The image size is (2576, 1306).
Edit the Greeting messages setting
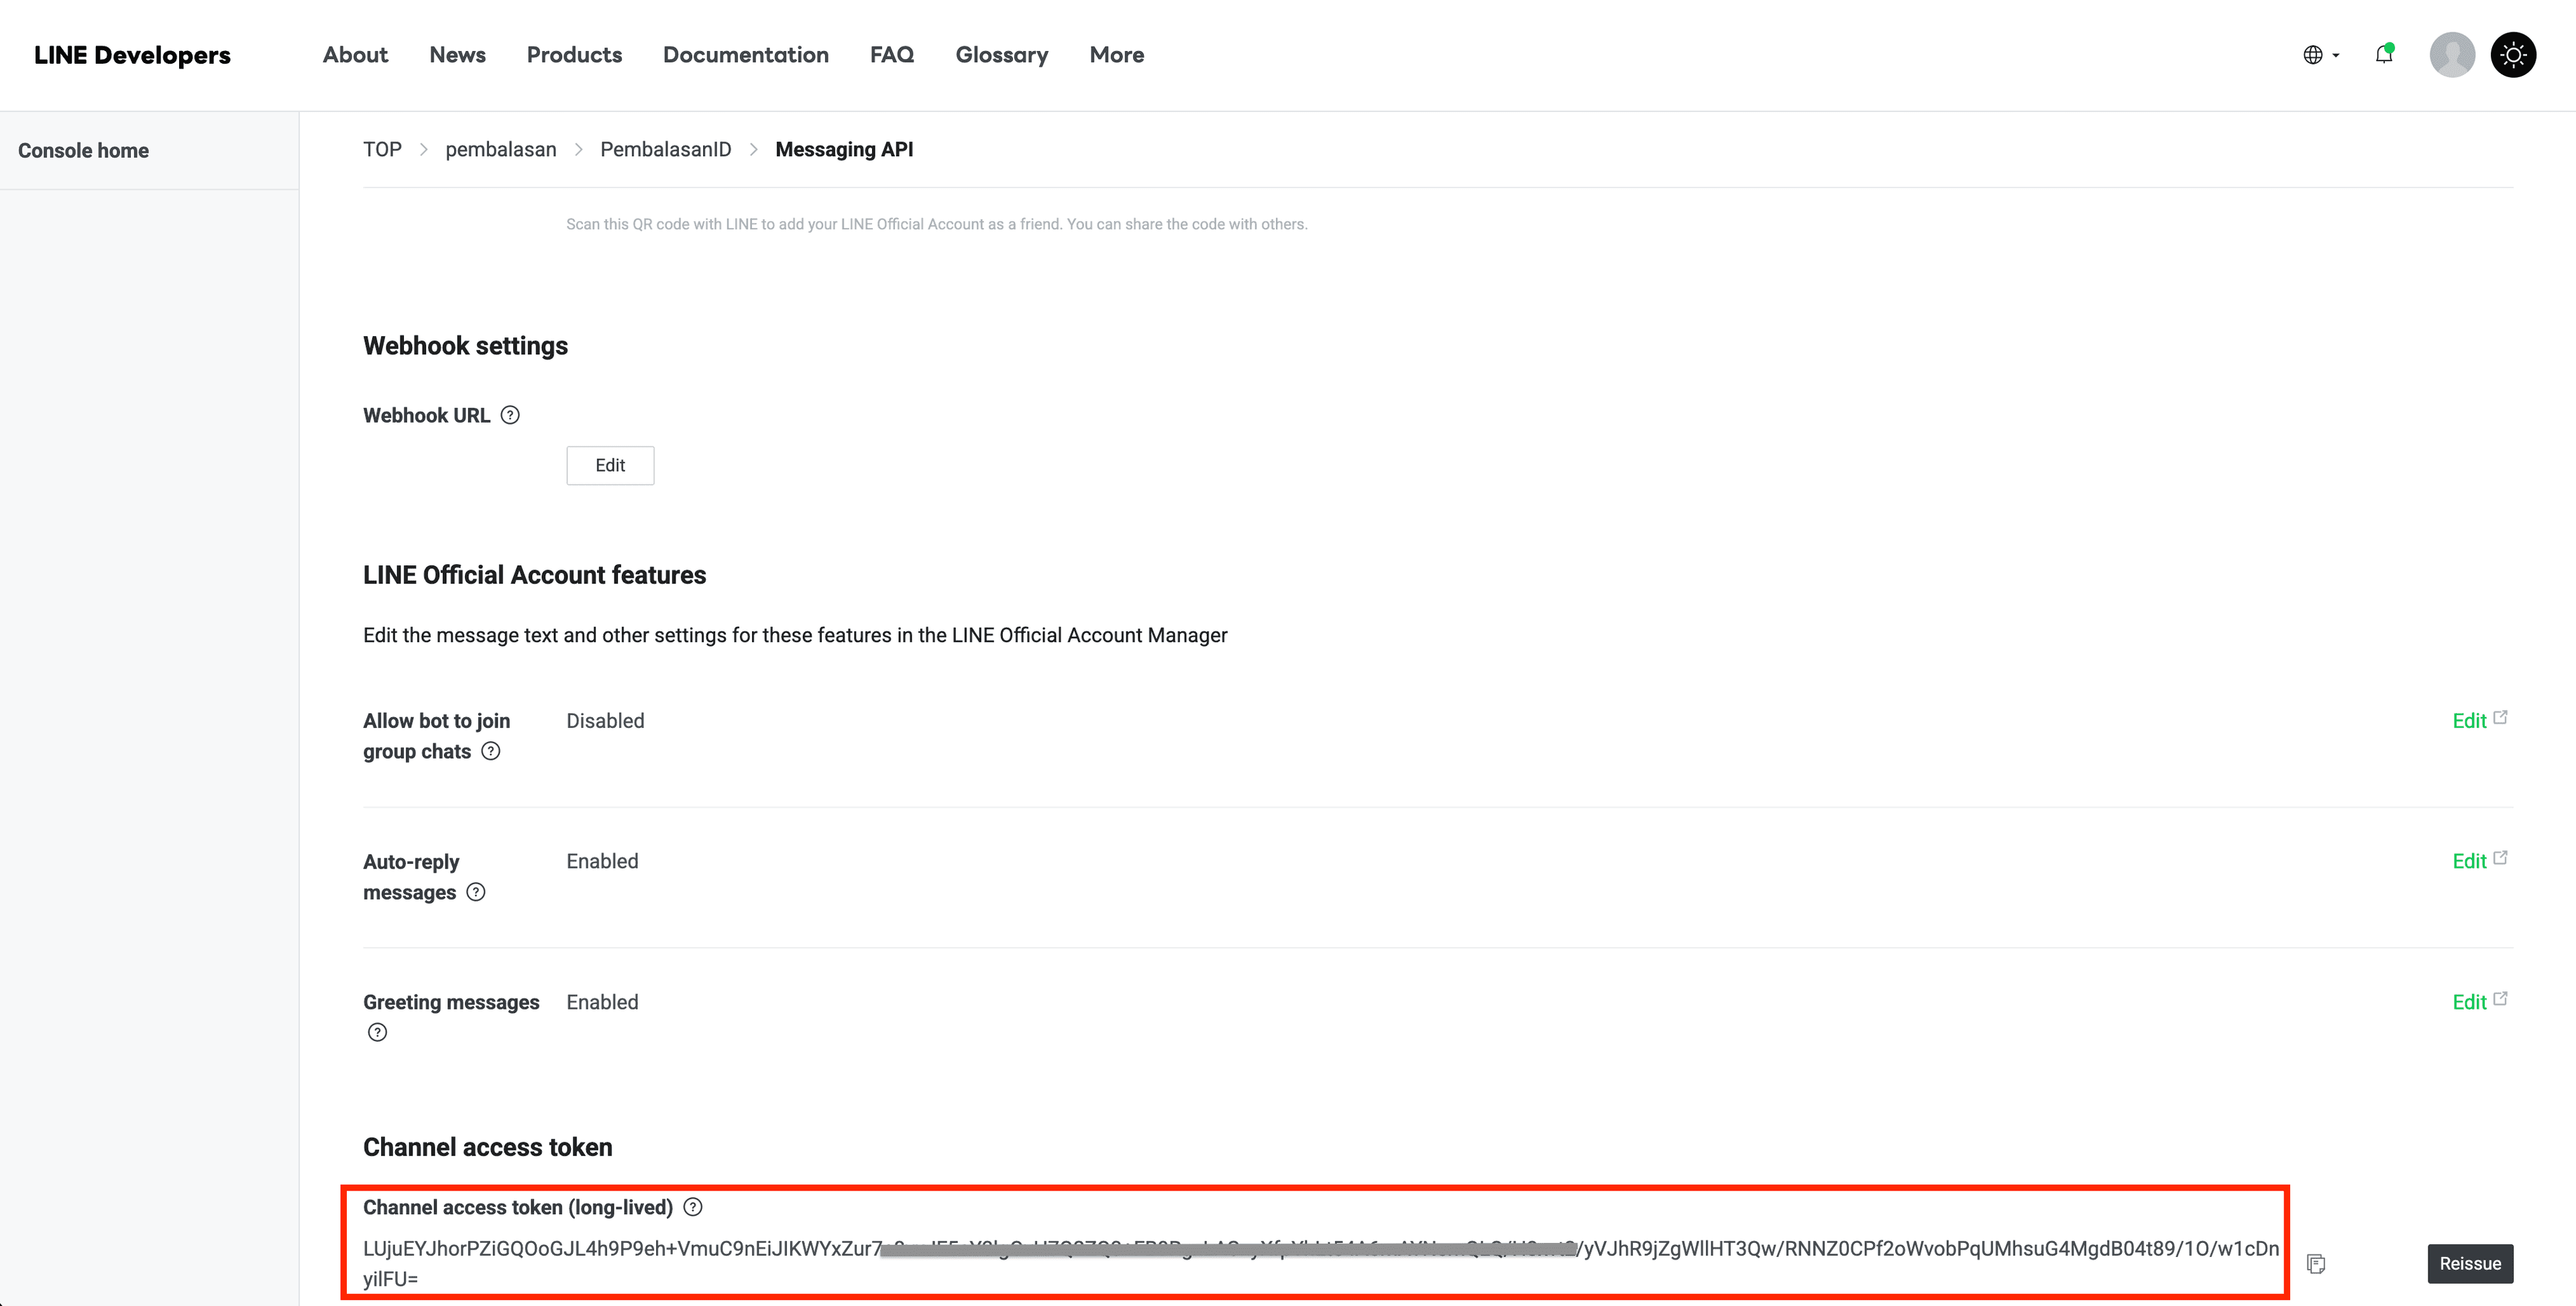pyautogui.click(x=2479, y=1002)
